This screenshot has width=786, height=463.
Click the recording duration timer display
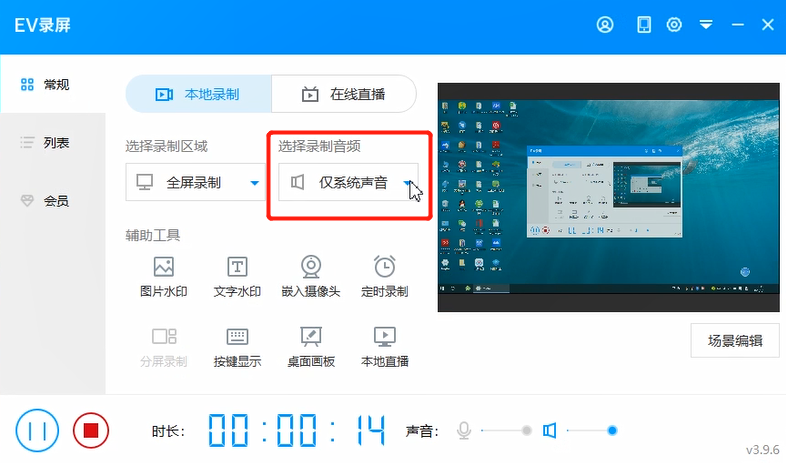(x=297, y=430)
